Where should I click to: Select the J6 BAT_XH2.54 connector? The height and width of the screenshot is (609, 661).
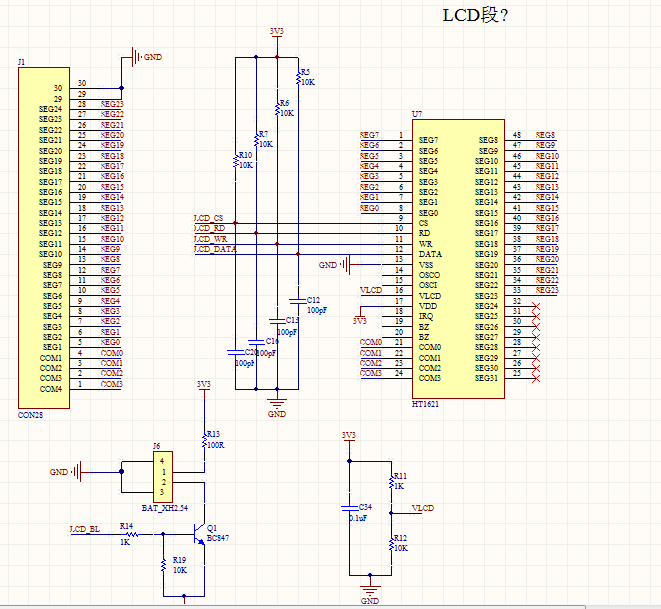tap(163, 477)
